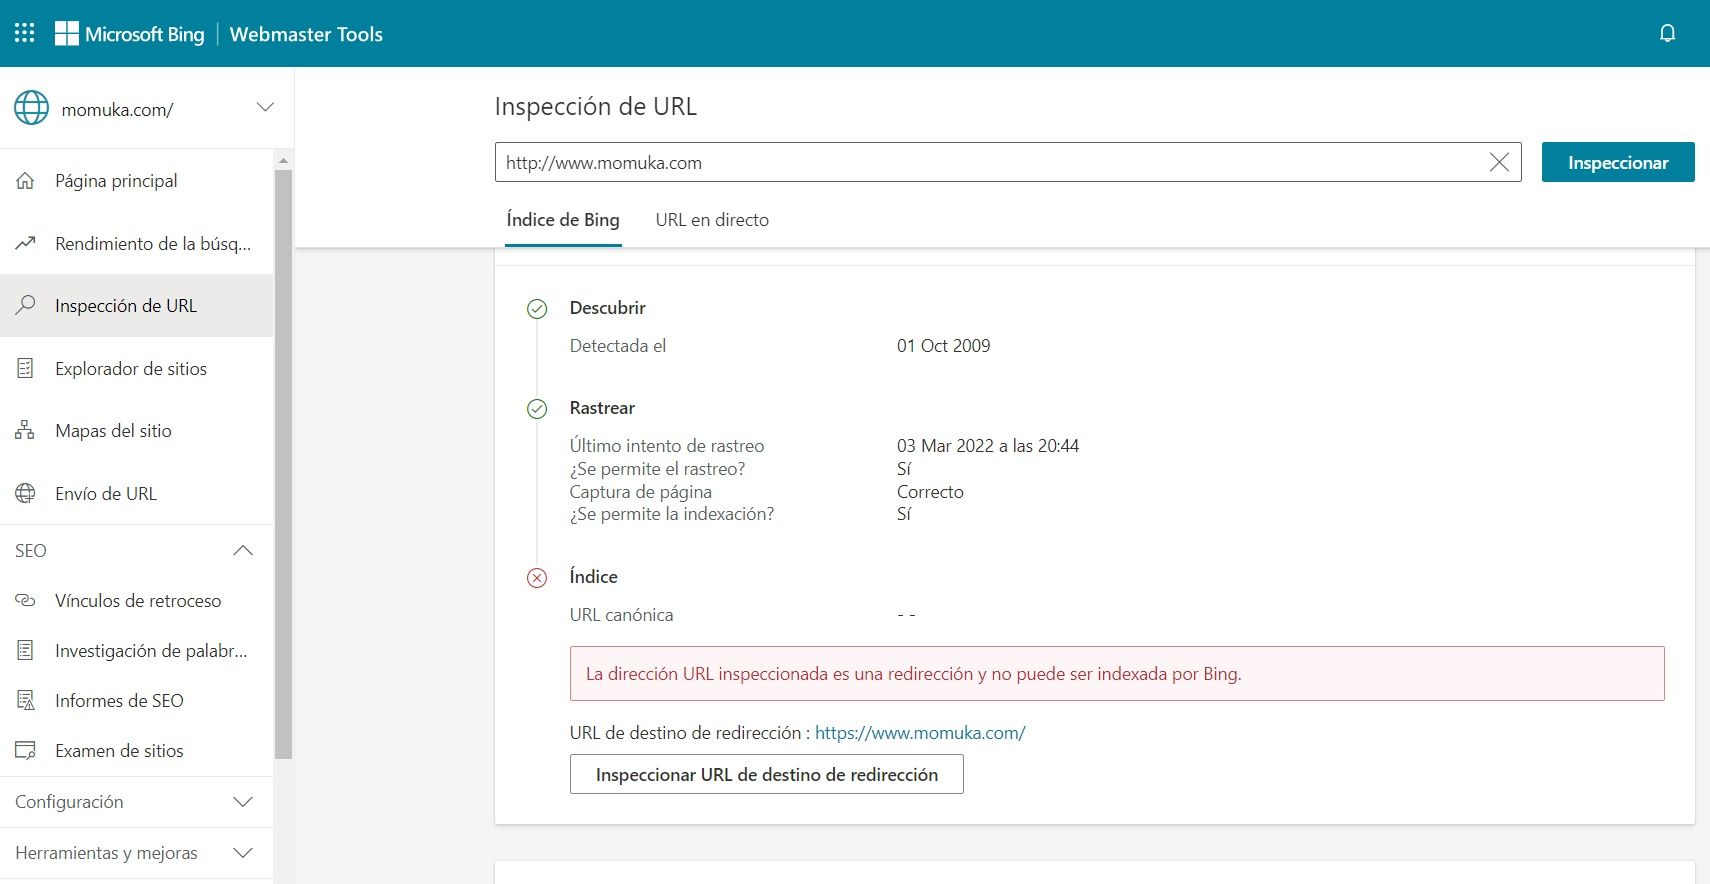This screenshot has width=1710, height=884.
Task: Switch to the Índice de Bing tab
Action: click(x=563, y=220)
